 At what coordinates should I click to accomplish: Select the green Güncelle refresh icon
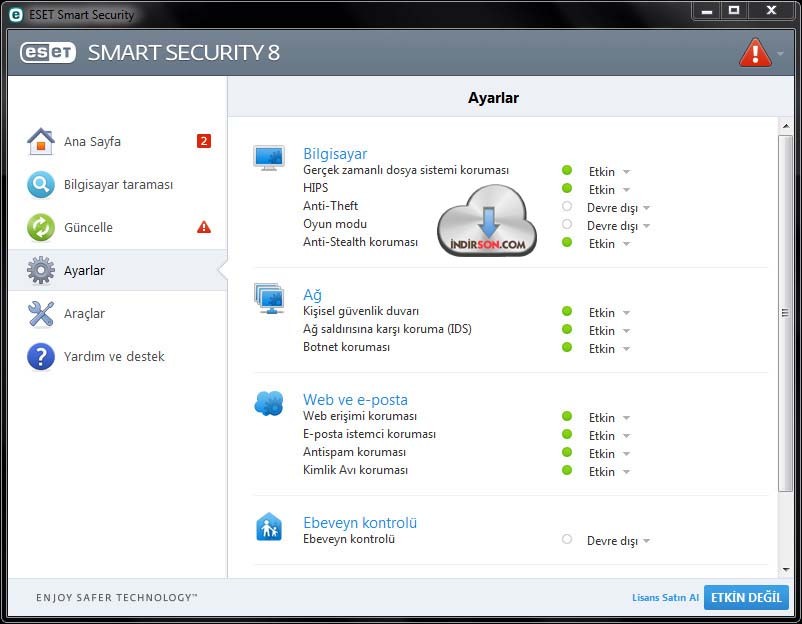pyautogui.click(x=41, y=227)
